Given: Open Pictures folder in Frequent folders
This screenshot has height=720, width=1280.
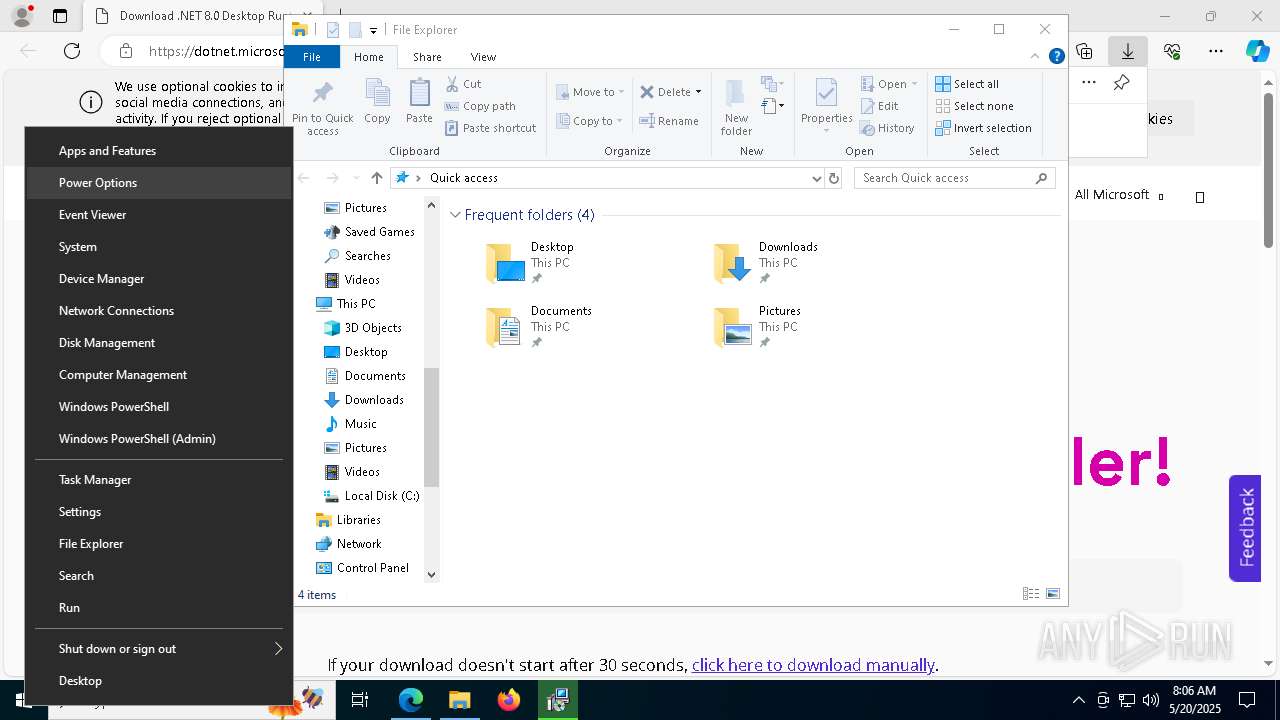Looking at the screenshot, I should (x=757, y=326).
